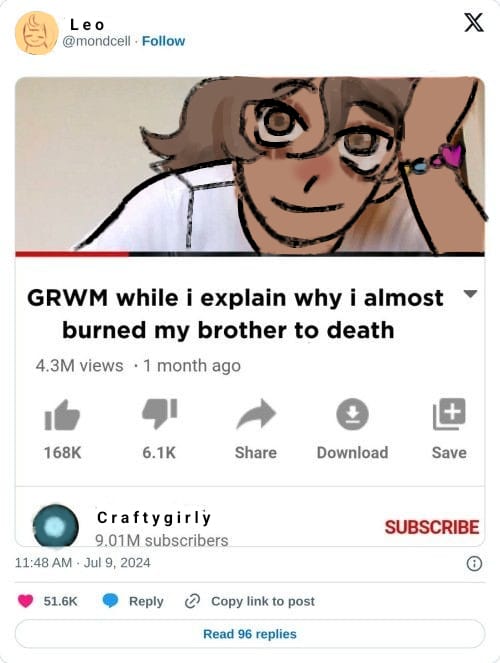This screenshot has width=500, height=663.
Task: Click the copy link chain icon
Action: 192,601
